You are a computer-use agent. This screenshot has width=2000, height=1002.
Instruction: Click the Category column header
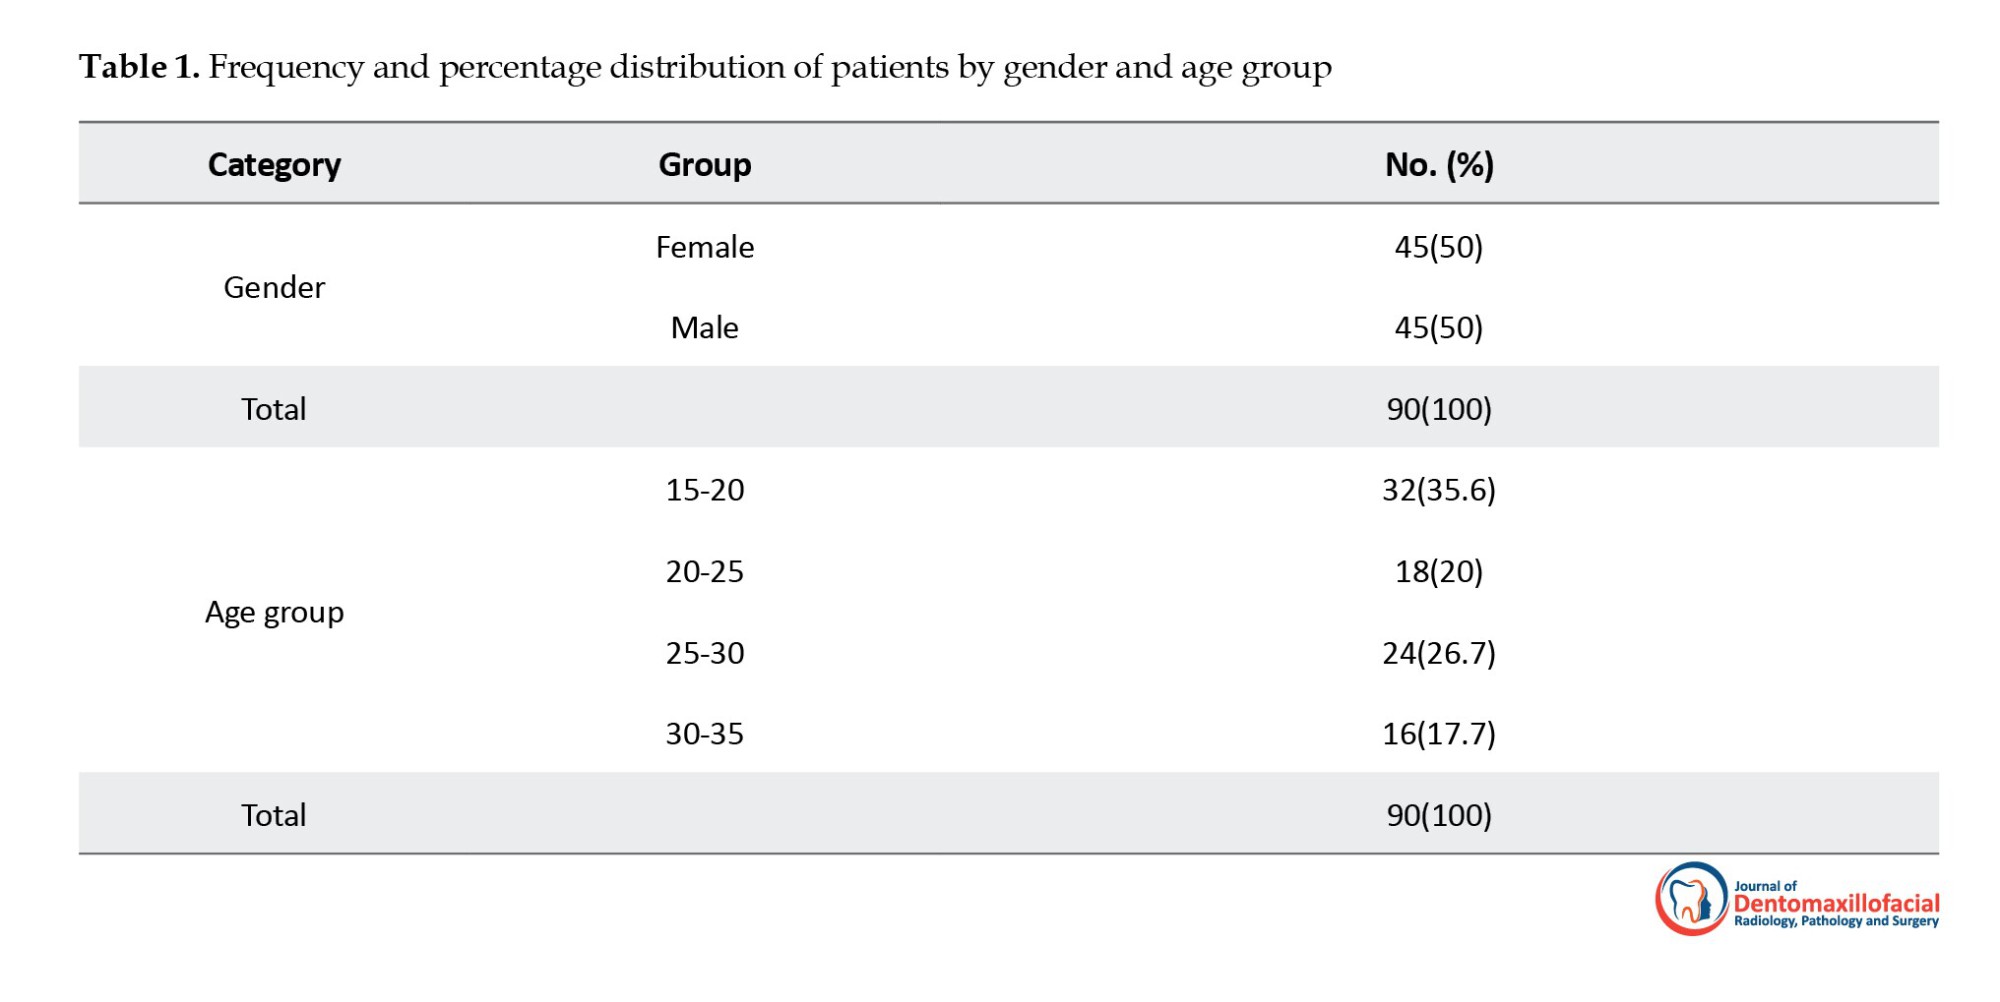pos(274,164)
